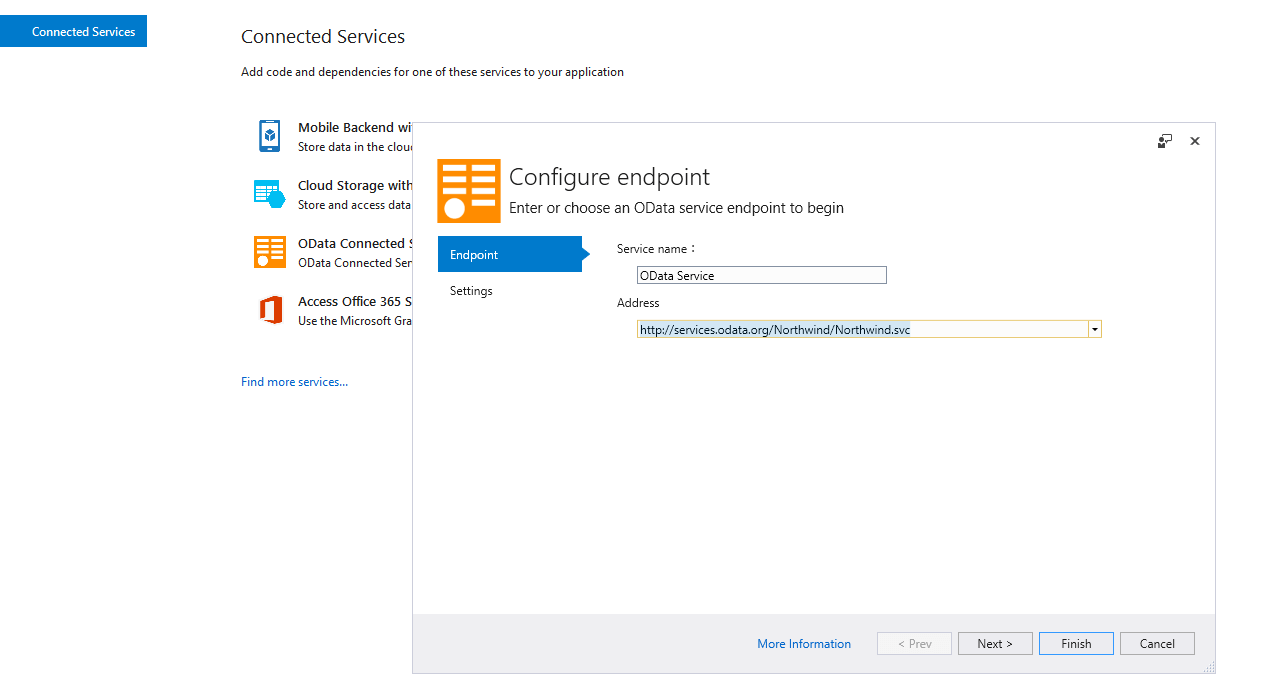Close the Configure endpoint dialog
This screenshot has width=1261, height=700.
point(1194,141)
